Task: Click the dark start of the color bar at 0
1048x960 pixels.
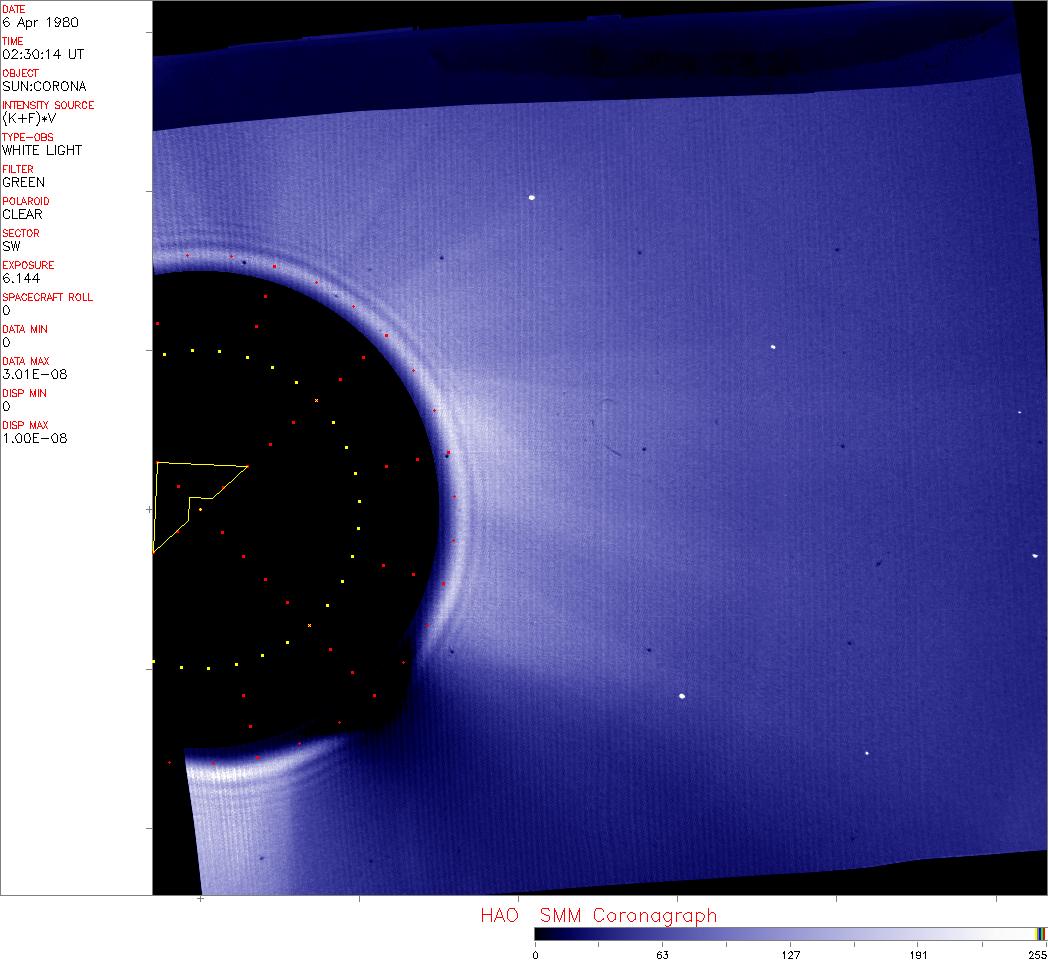Action: 538,934
